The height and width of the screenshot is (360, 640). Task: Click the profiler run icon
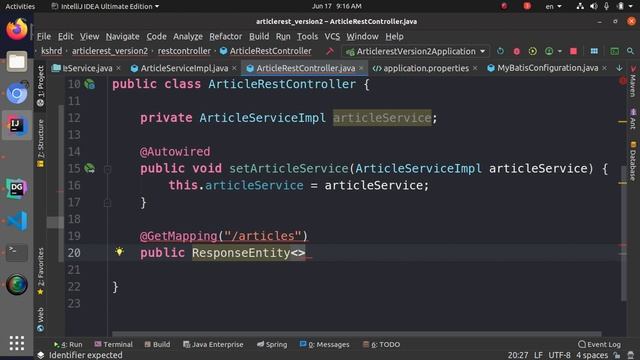549,51
